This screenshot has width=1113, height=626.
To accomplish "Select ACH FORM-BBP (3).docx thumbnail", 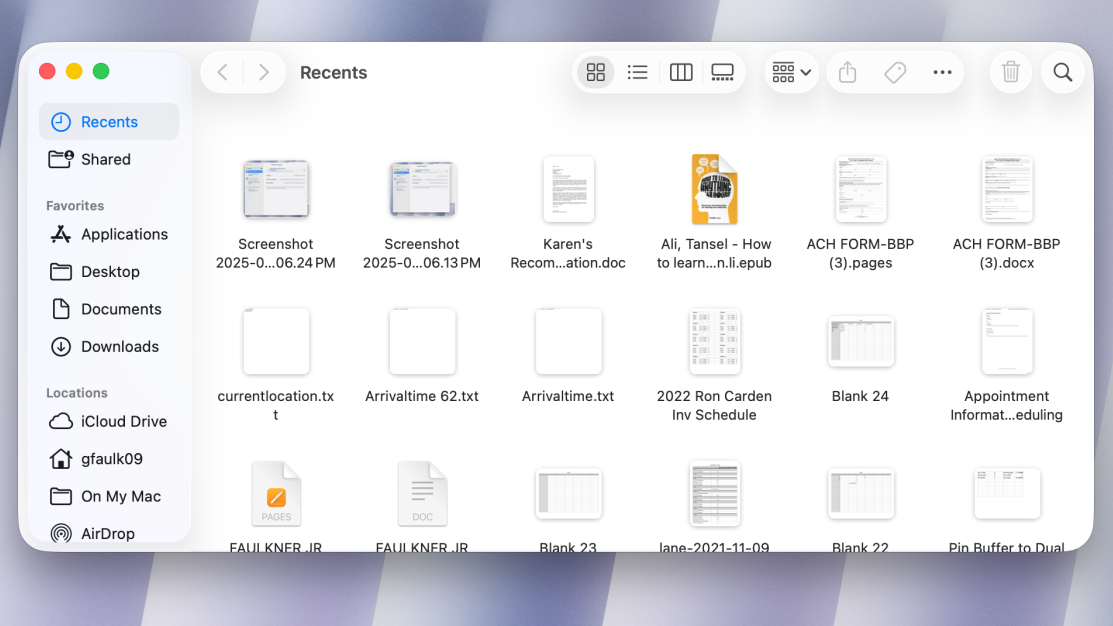I will point(1007,190).
